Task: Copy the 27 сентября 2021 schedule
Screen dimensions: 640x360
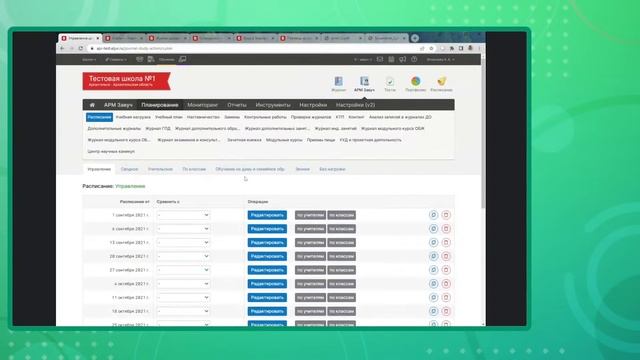Action: 433,270
